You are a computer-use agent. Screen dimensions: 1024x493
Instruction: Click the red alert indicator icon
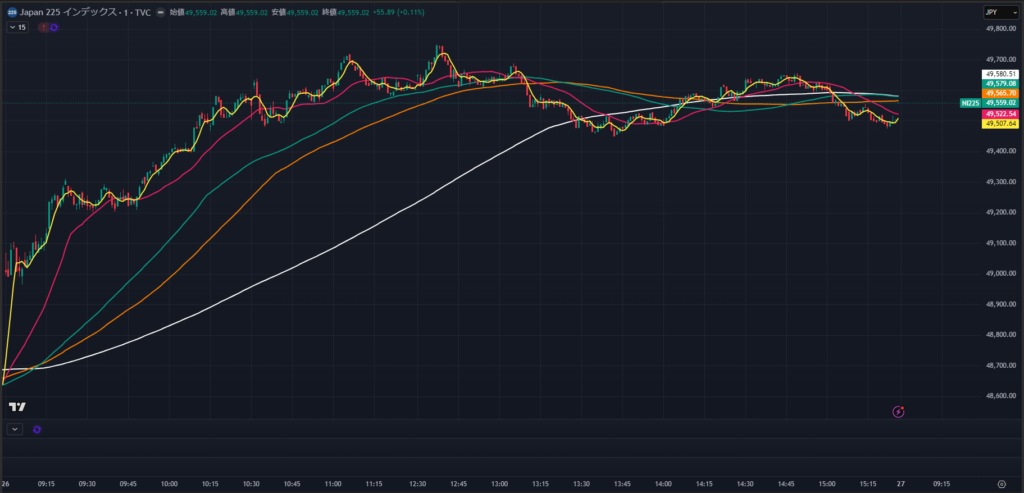point(43,27)
